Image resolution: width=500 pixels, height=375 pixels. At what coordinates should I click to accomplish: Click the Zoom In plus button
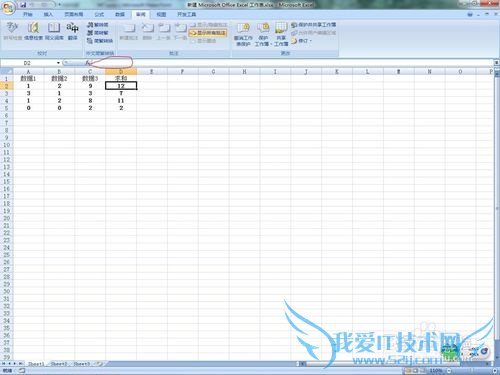494,371
